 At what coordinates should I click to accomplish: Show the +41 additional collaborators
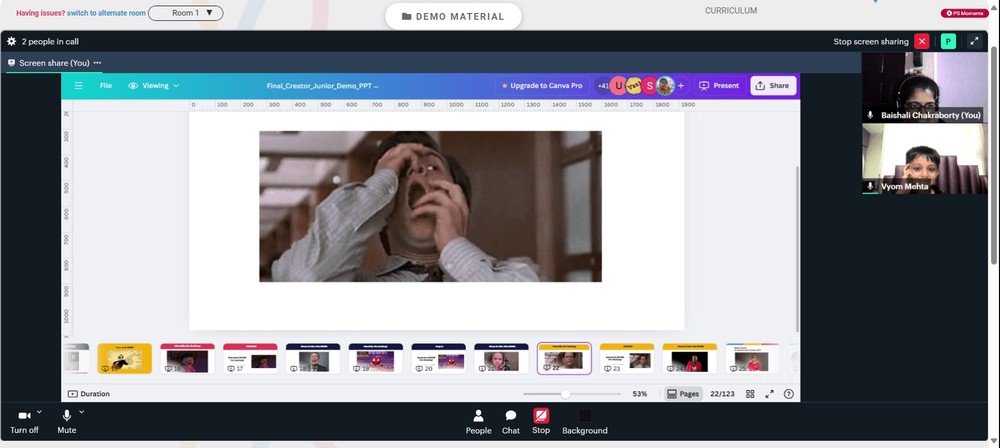pyautogui.click(x=603, y=86)
